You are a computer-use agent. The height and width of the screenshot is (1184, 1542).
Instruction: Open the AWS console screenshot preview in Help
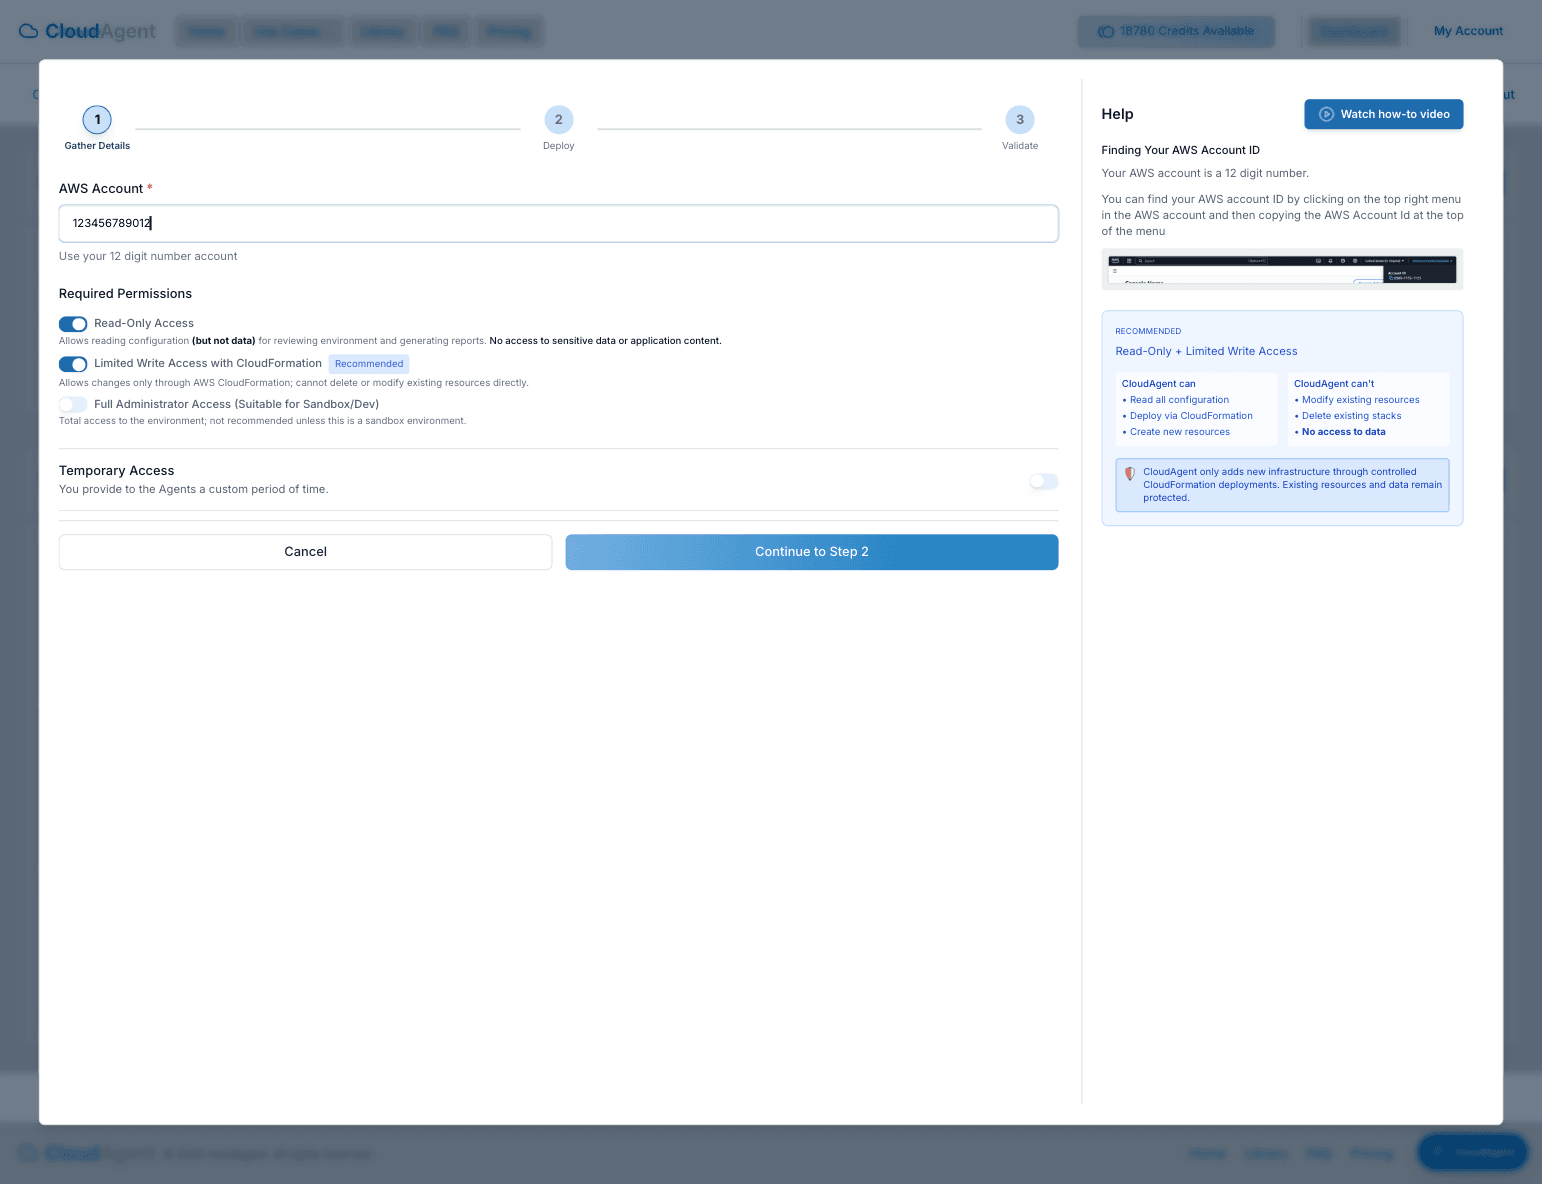click(1282, 269)
